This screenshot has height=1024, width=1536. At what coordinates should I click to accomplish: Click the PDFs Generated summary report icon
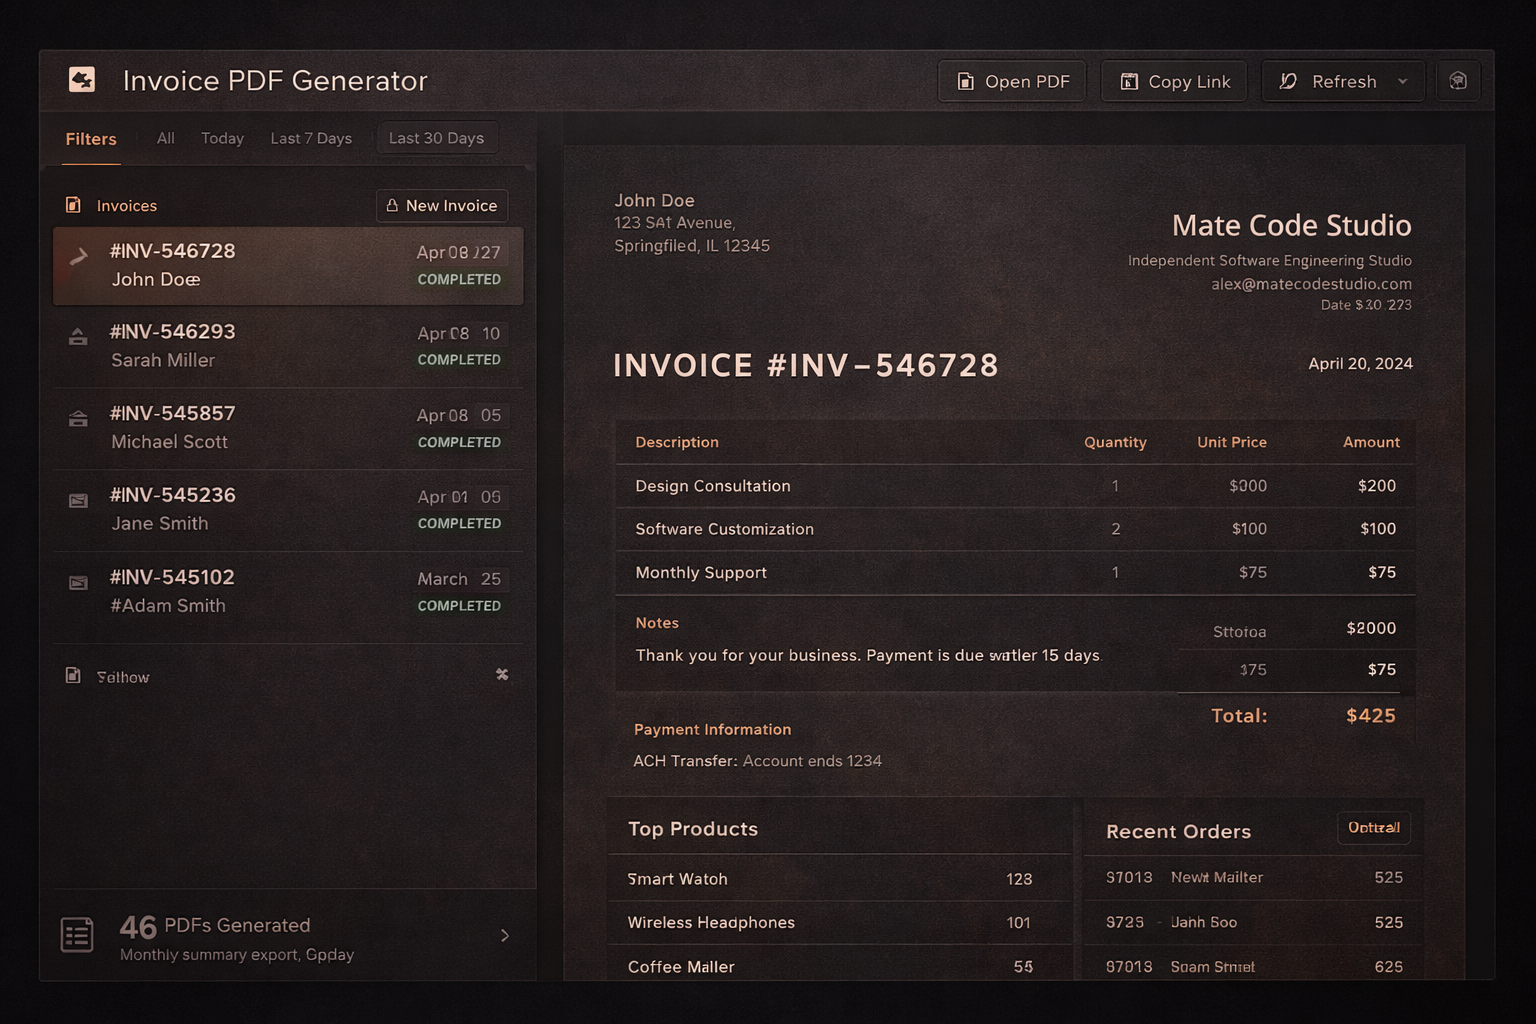(x=77, y=935)
